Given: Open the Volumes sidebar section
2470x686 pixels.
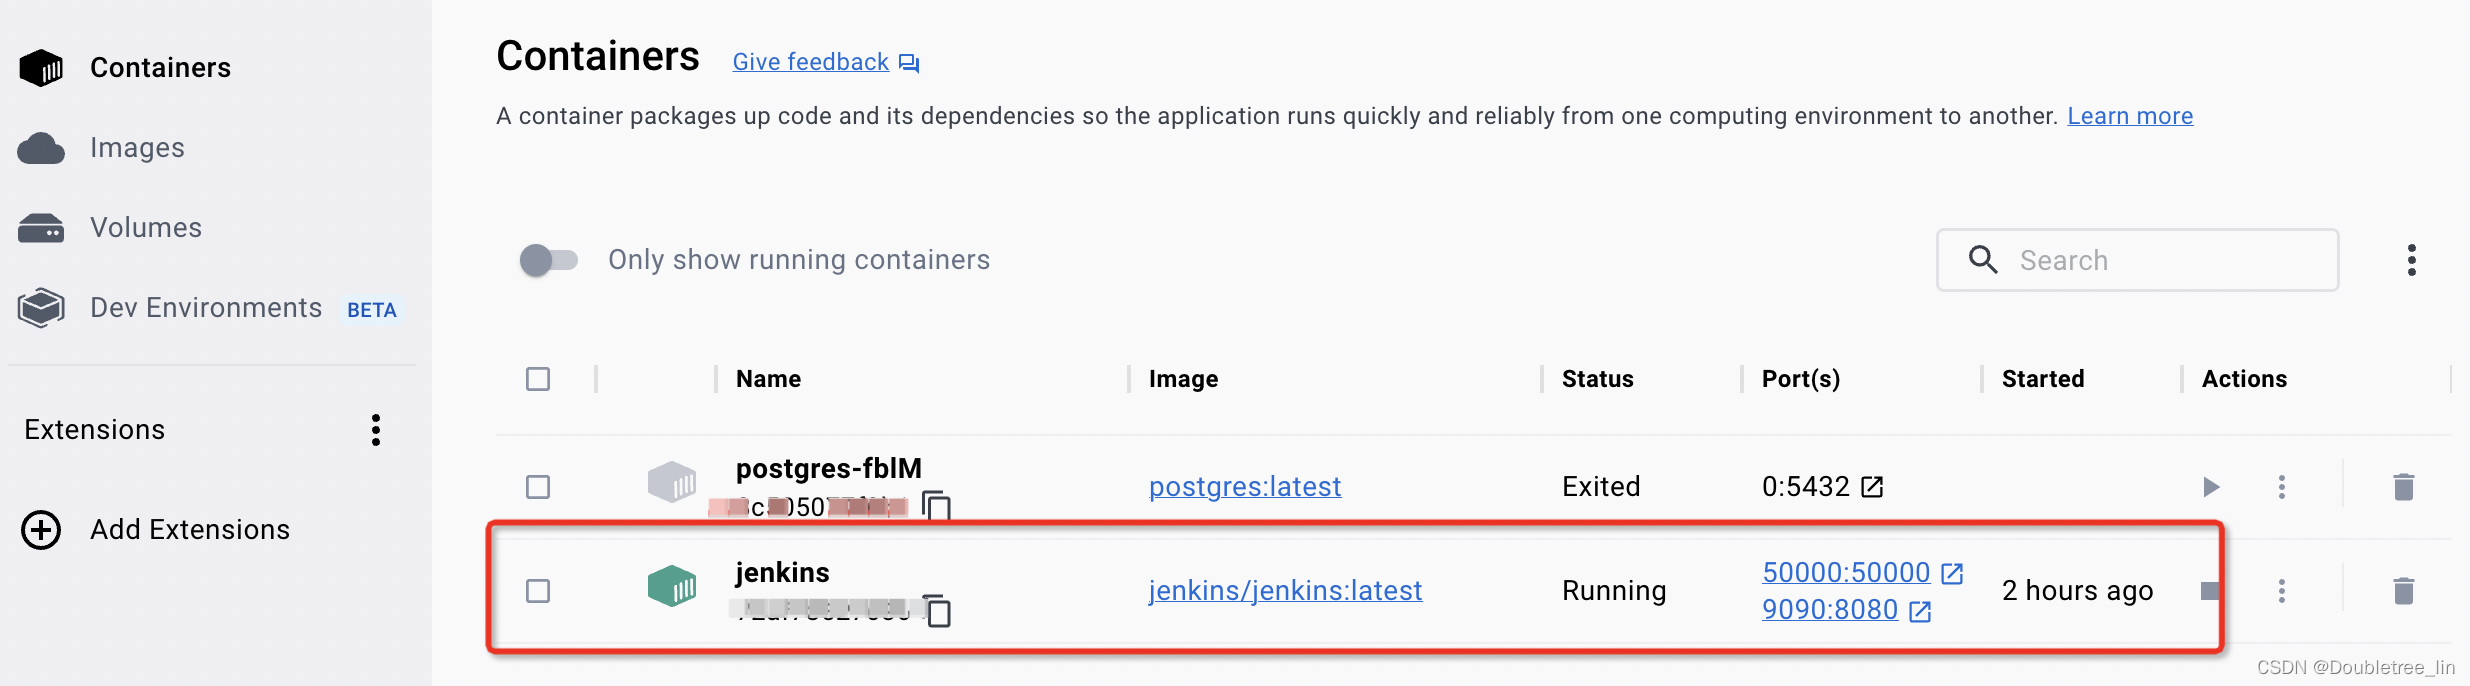Looking at the screenshot, I should [x=146, y=228].
